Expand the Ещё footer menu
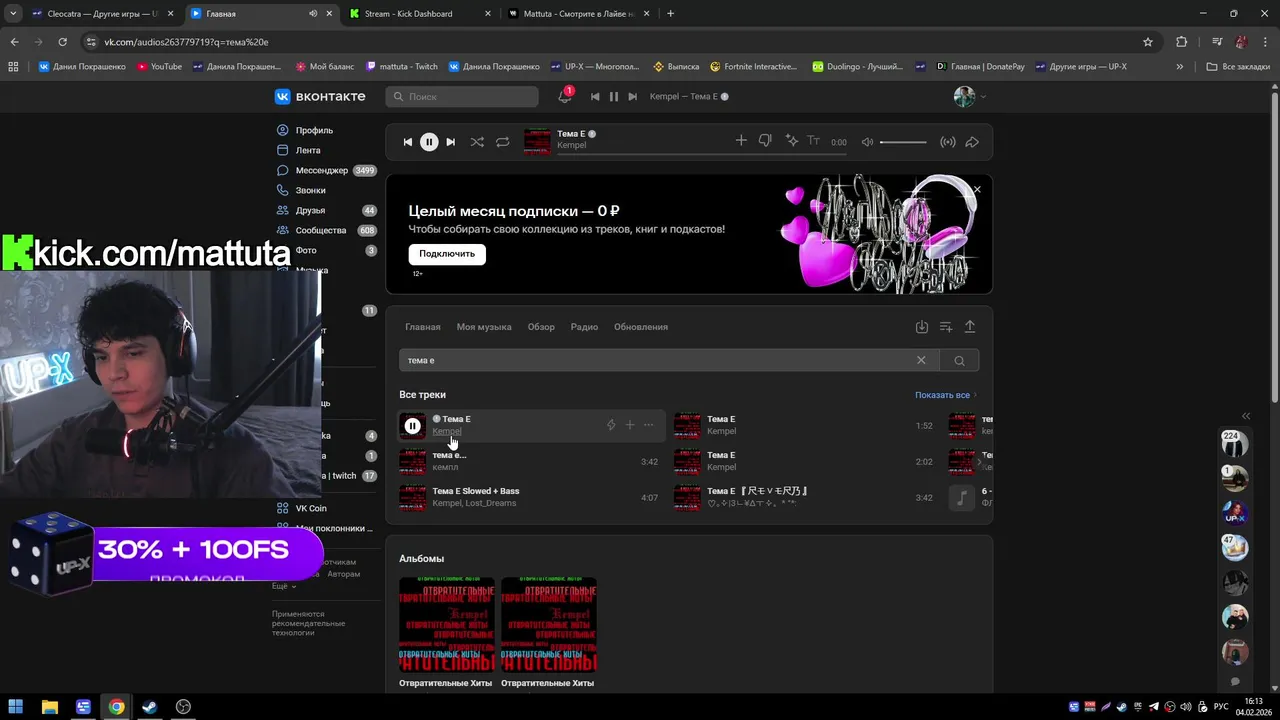Image resolution: width=1280 pixels, height=720 pixels. point(284,586)
